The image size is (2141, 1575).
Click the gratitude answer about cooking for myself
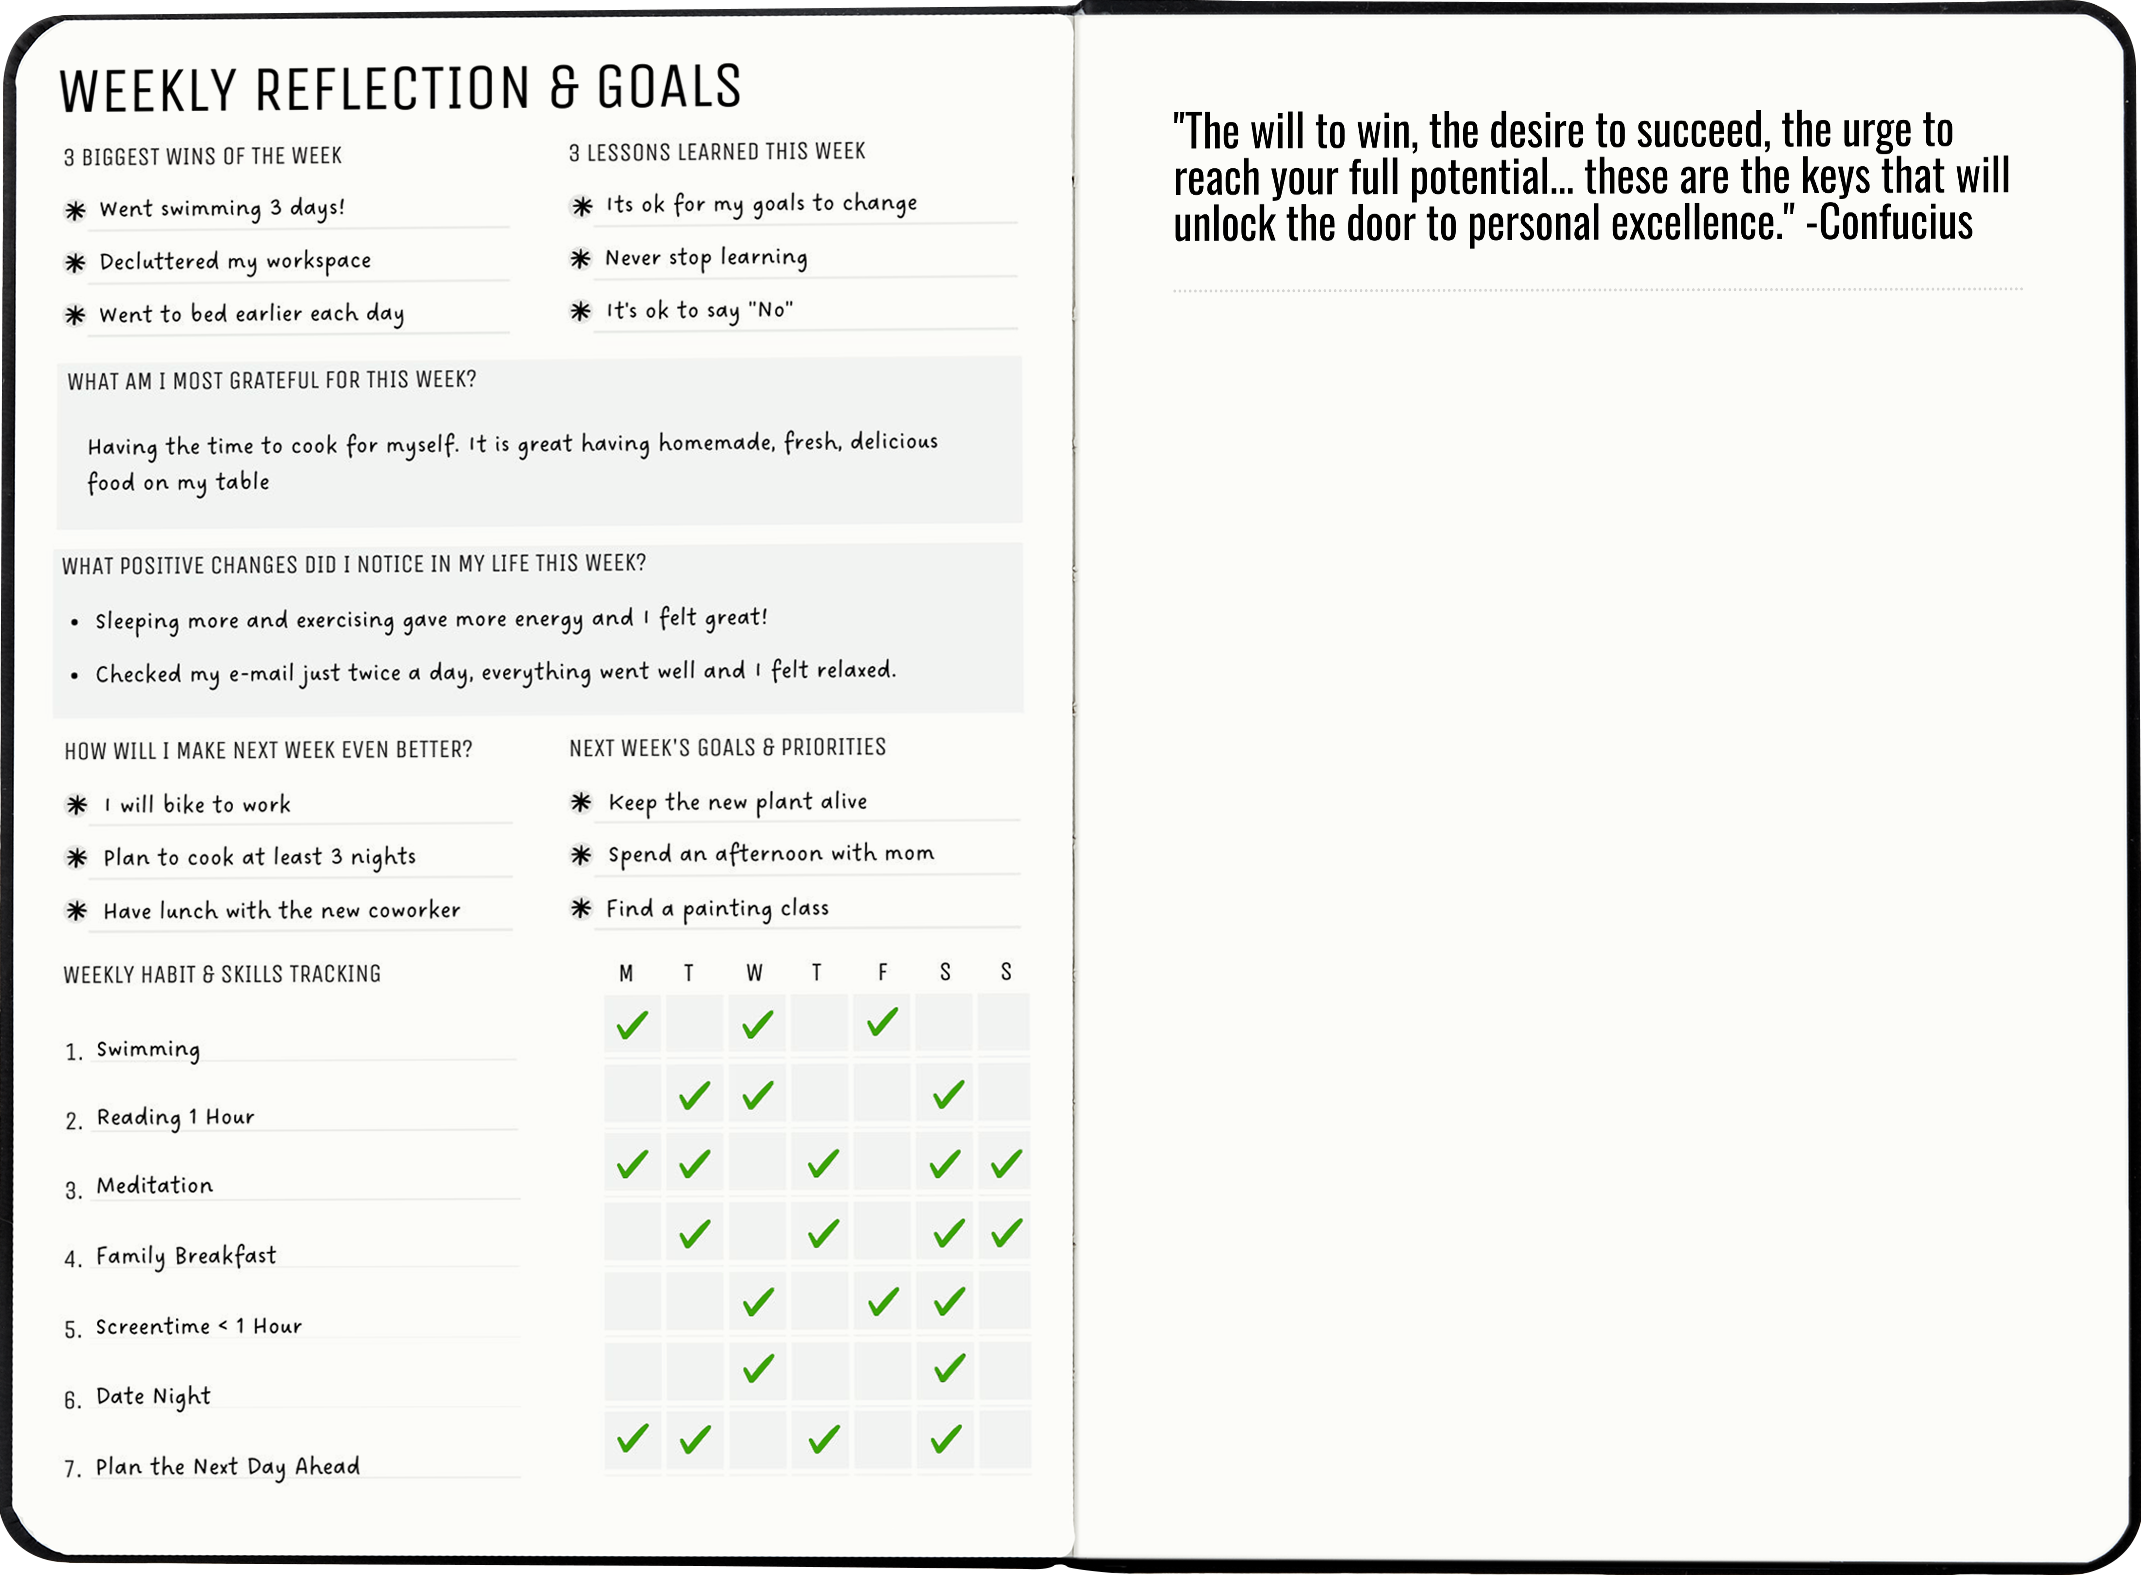tap(512, 461)
